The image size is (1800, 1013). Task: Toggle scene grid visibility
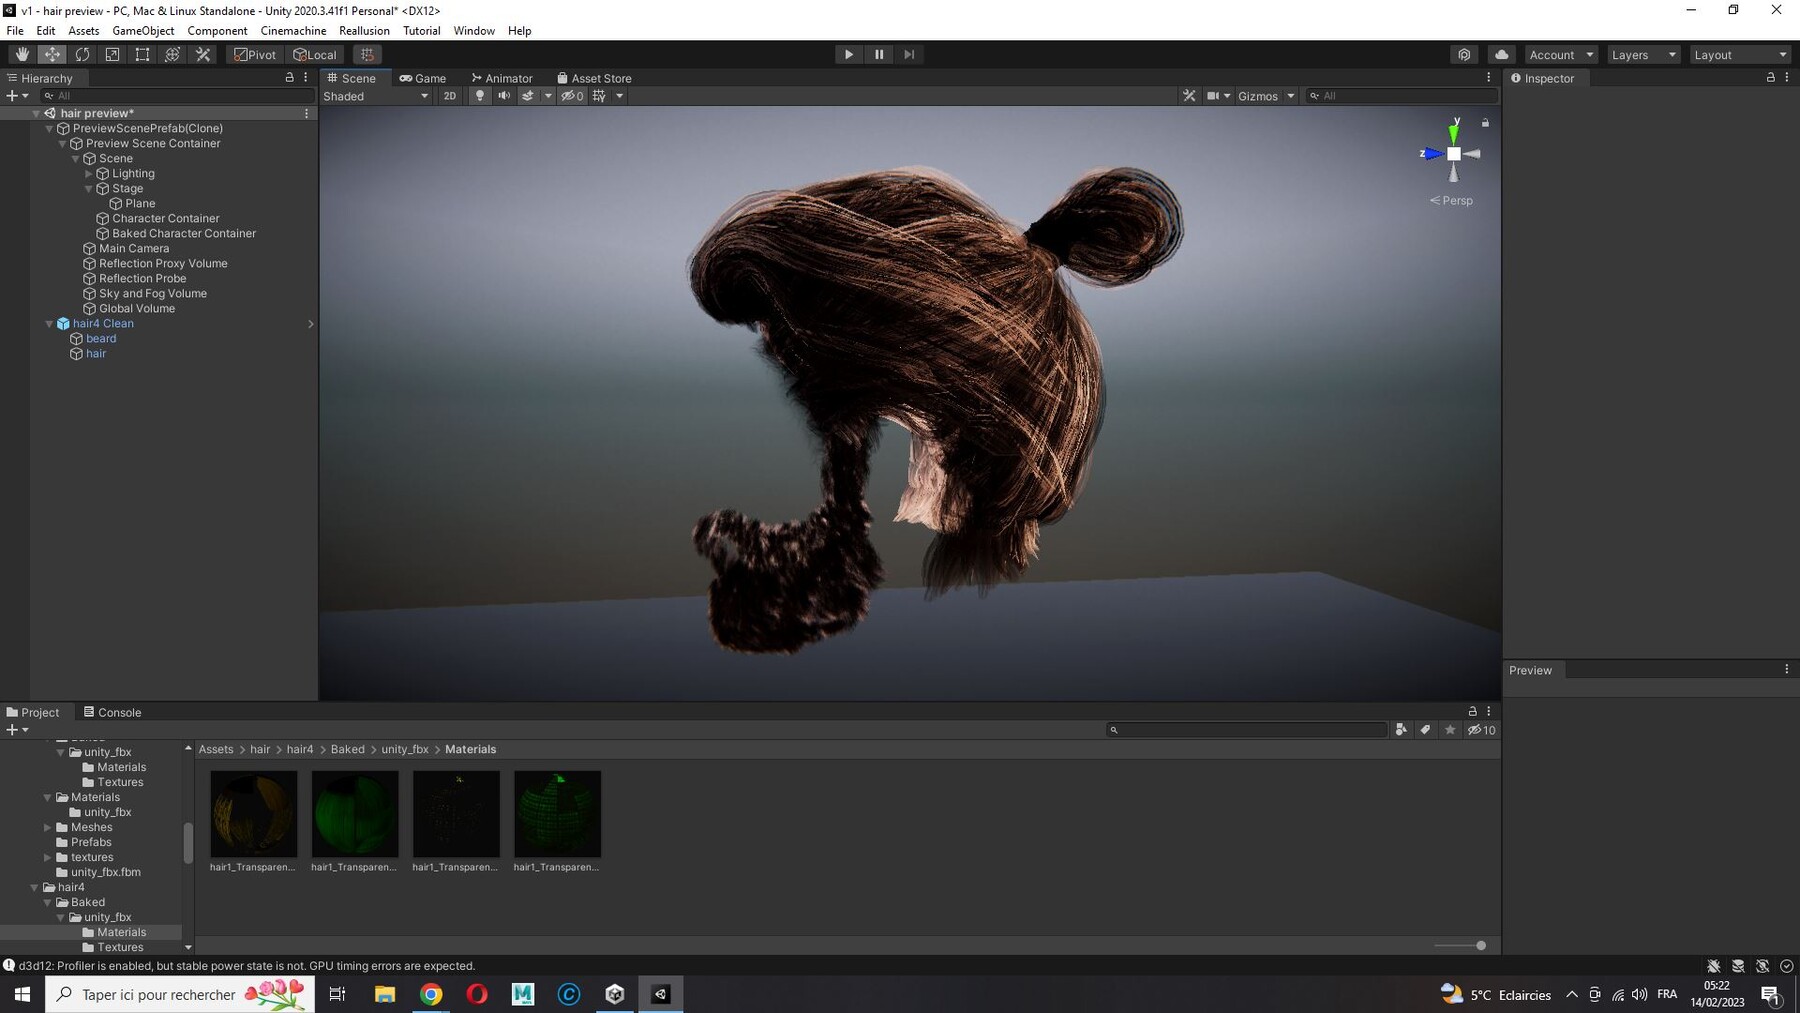pyautogui.click(x=599, y=96)
